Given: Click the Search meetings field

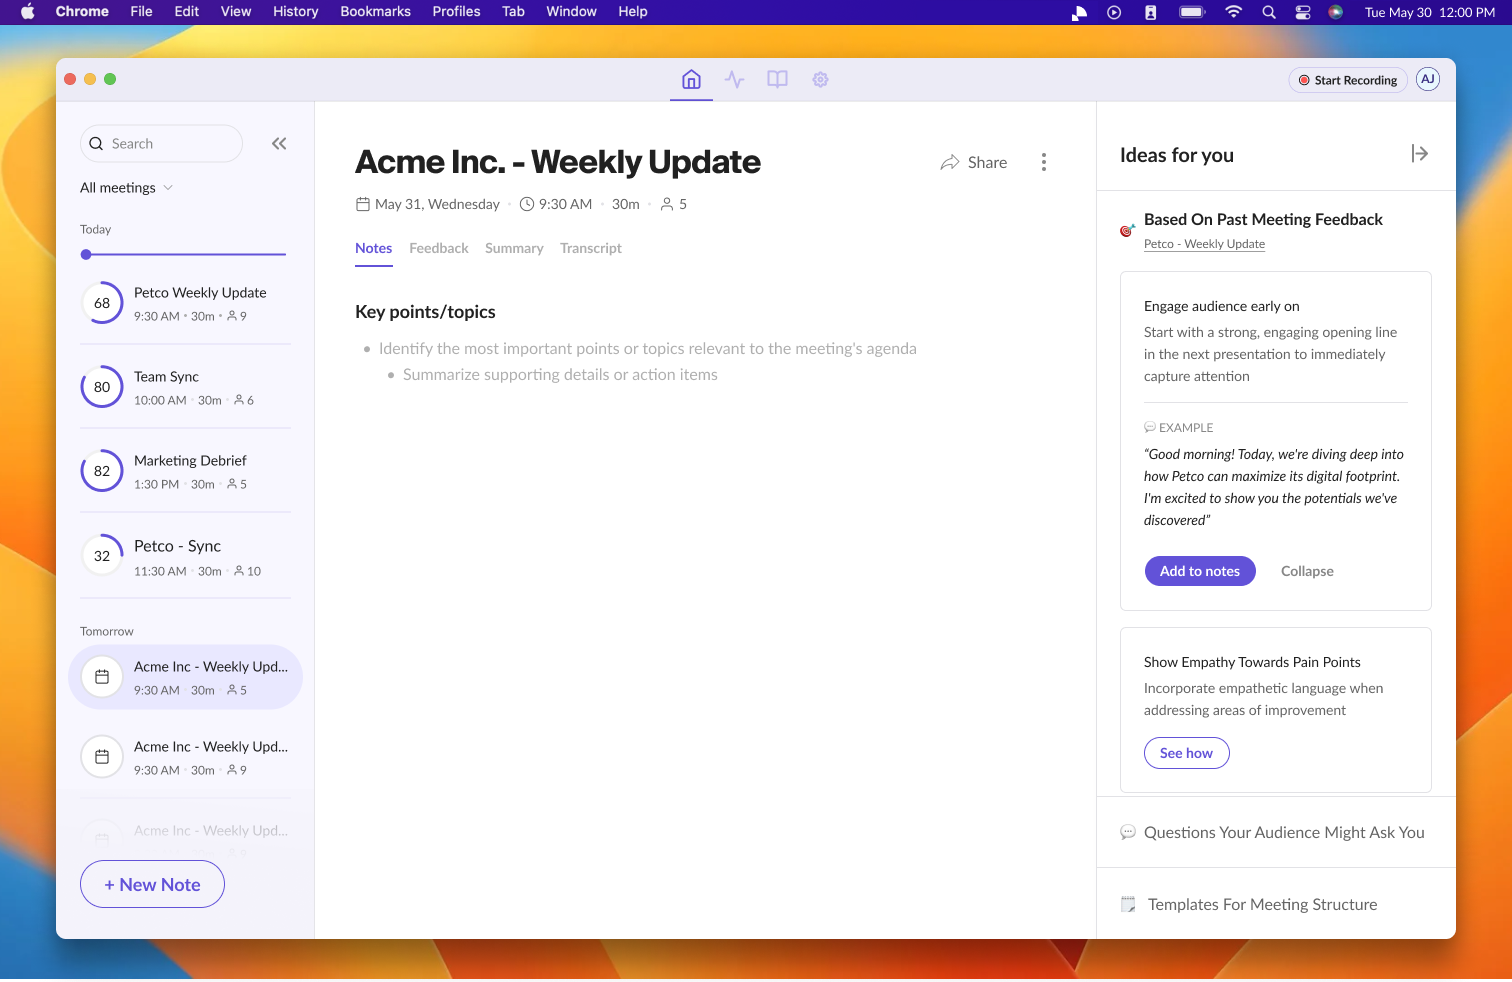Looking at the screenshot, I should (161, 144).
